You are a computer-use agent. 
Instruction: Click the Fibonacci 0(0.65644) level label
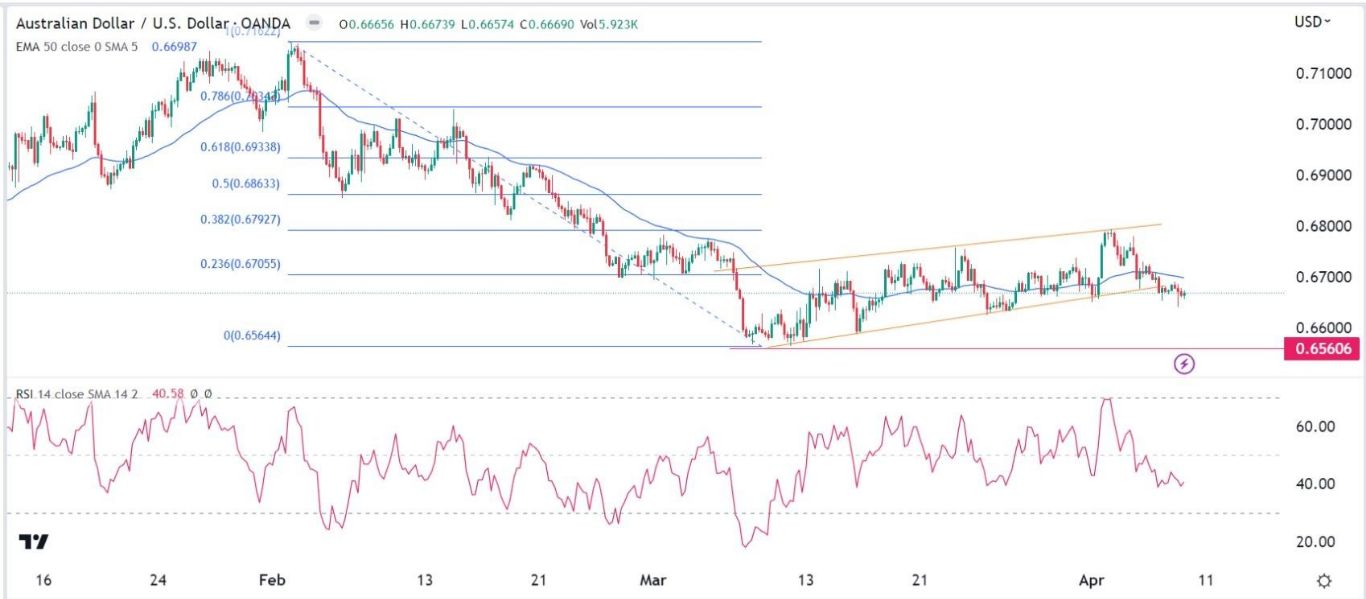pyautogui.click(x=252, y=336)
